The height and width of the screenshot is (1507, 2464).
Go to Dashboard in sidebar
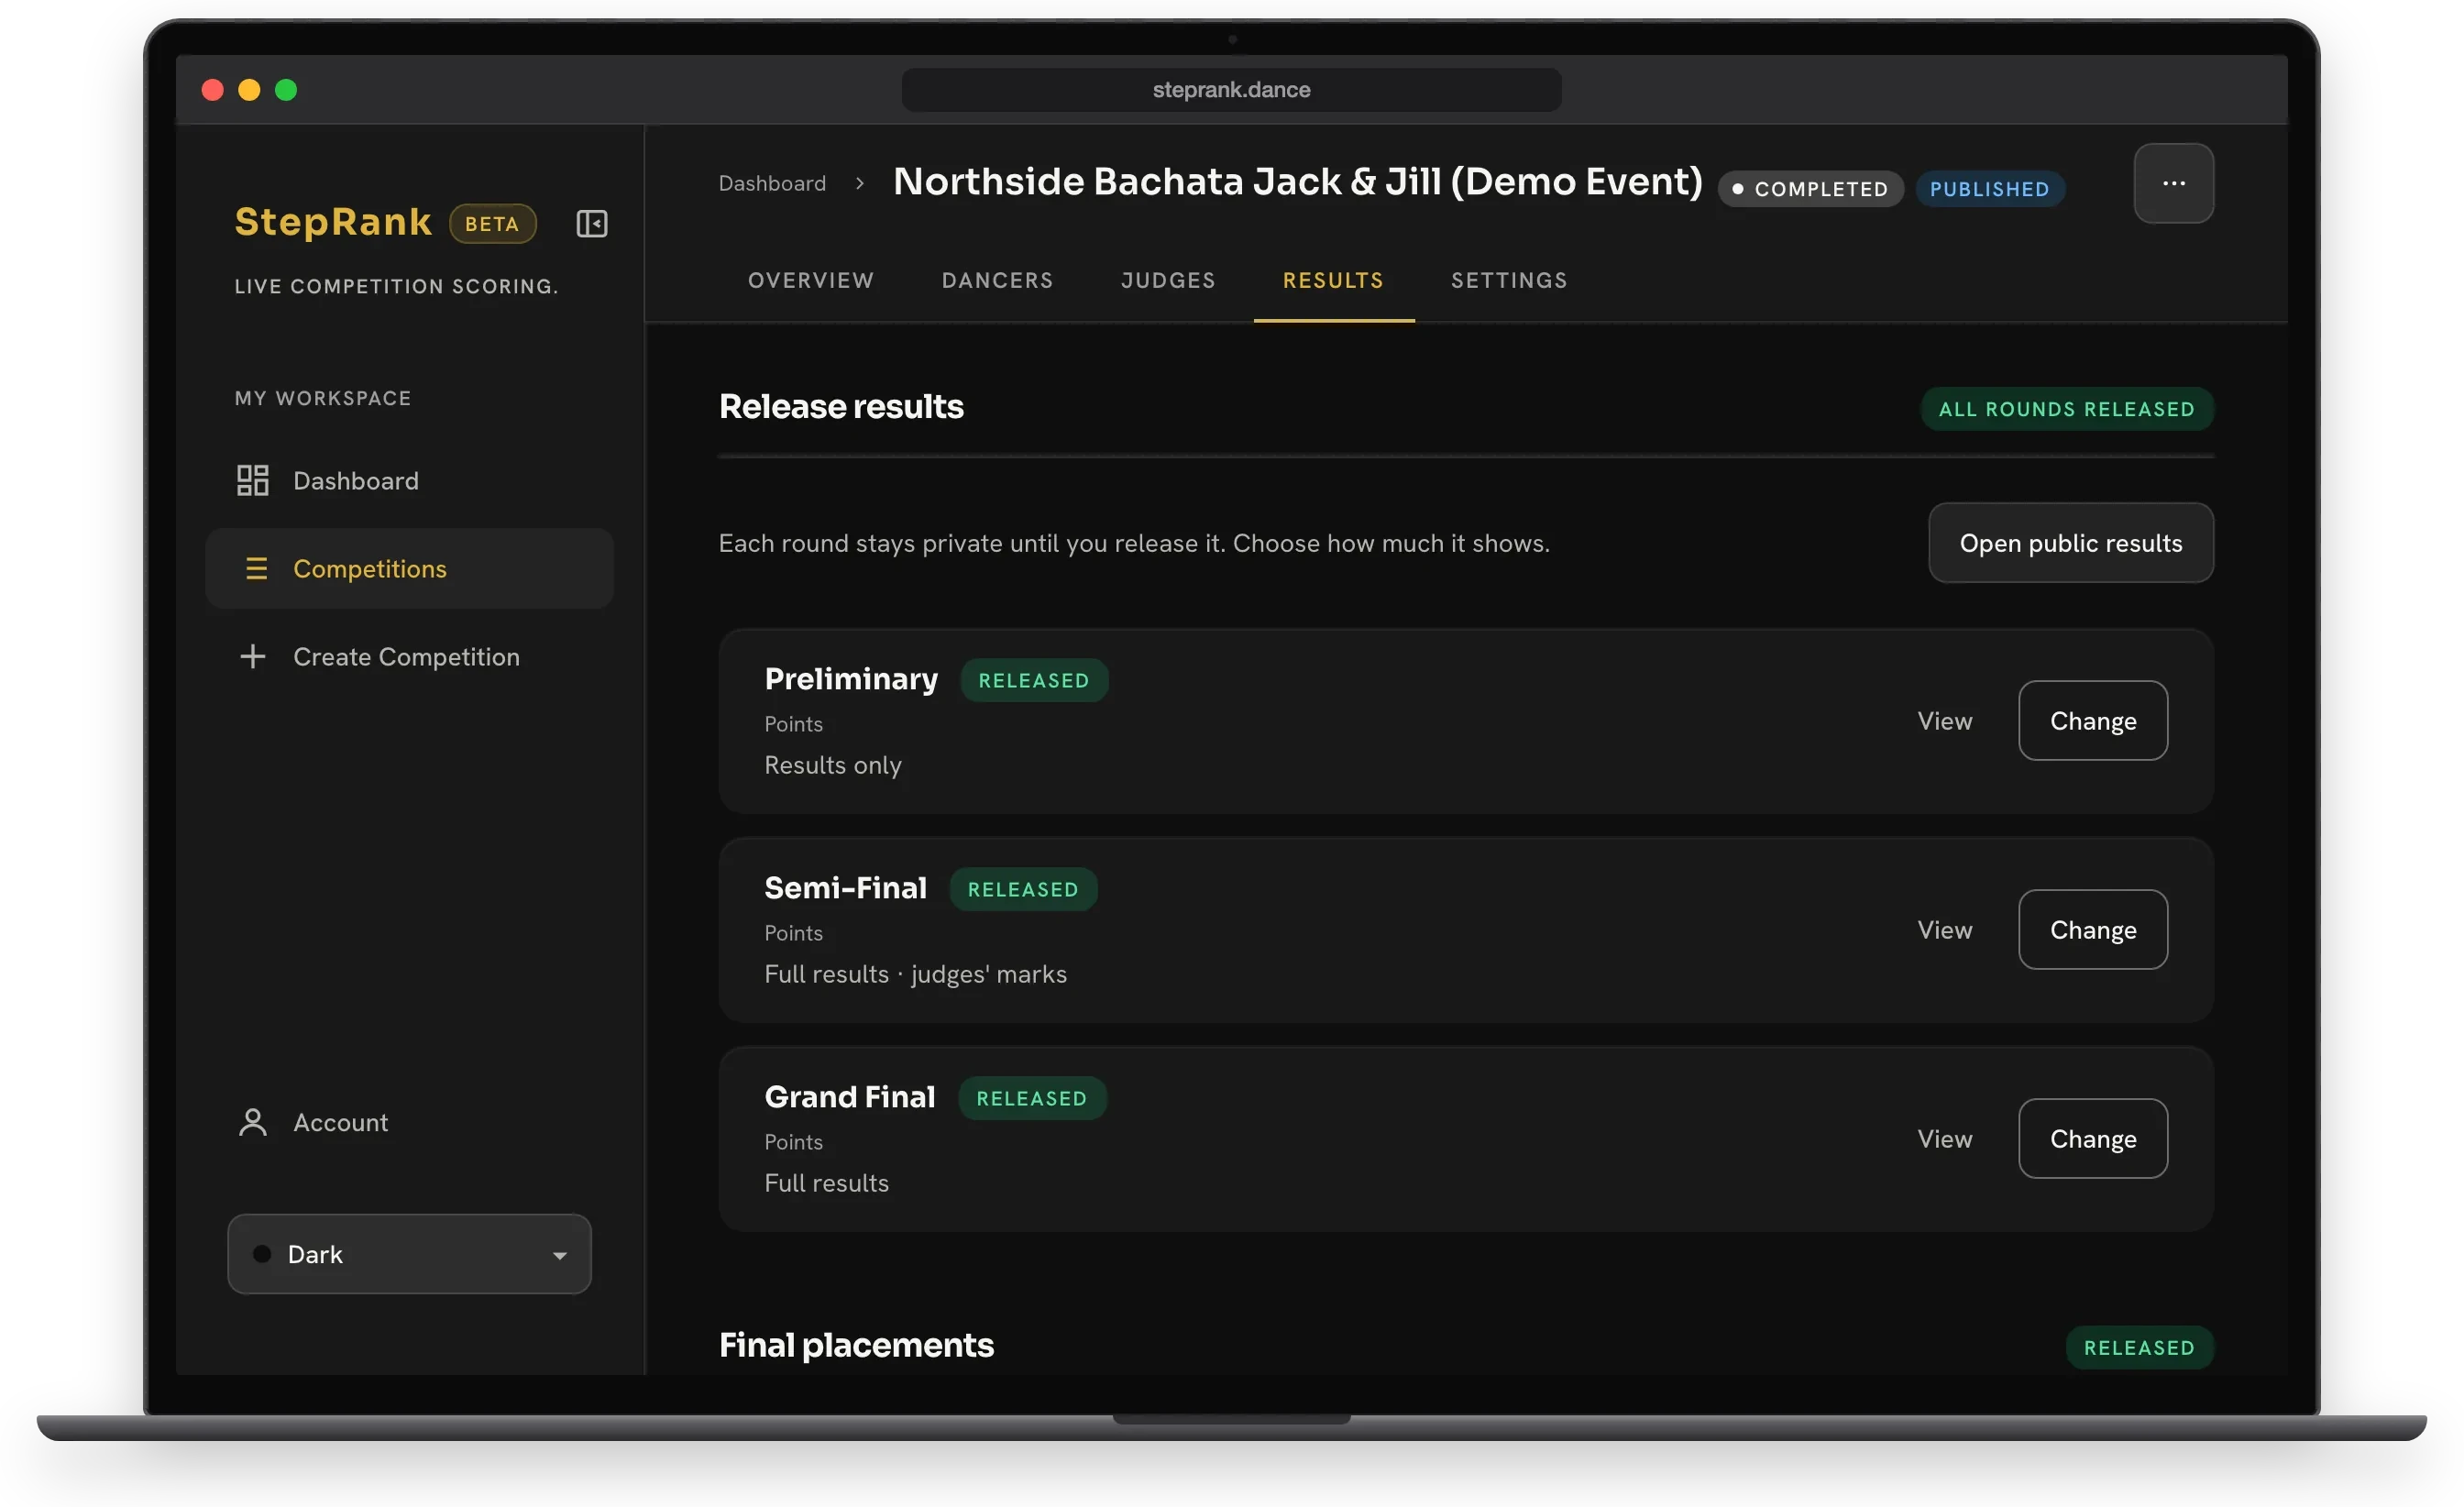click(410, 480)
